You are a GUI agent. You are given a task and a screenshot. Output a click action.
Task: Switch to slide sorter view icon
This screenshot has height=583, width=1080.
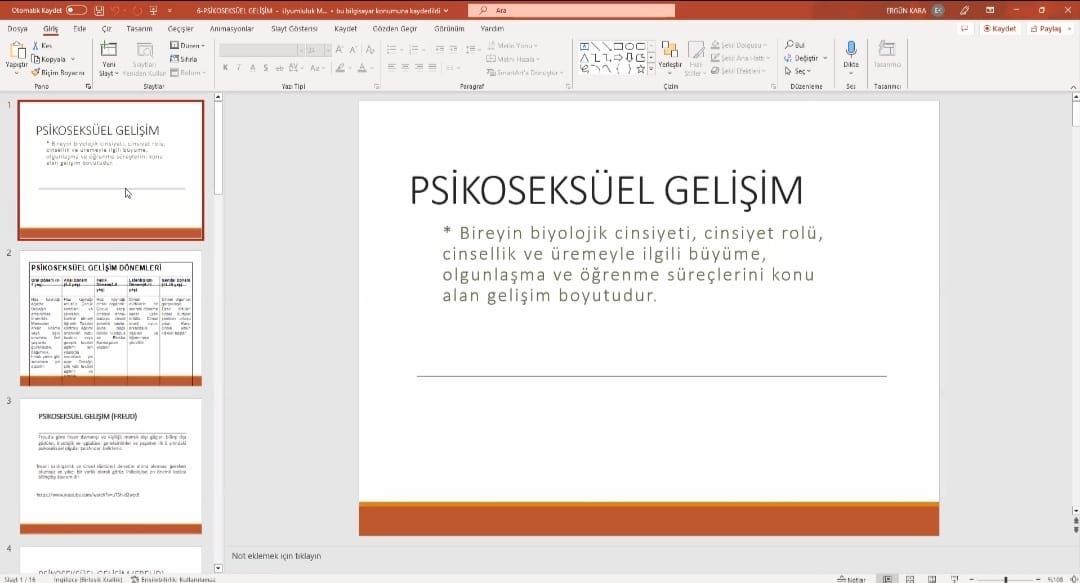coord(910,579)
